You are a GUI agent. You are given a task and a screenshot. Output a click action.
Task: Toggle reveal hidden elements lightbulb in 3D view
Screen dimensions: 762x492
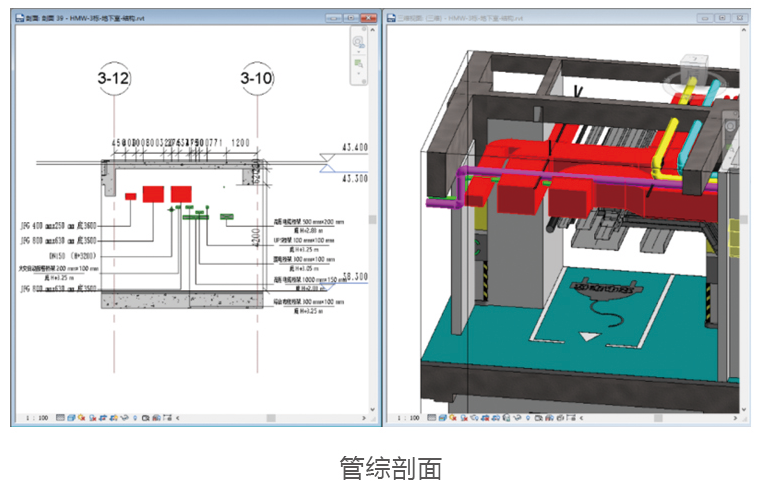tap(528, 418)
